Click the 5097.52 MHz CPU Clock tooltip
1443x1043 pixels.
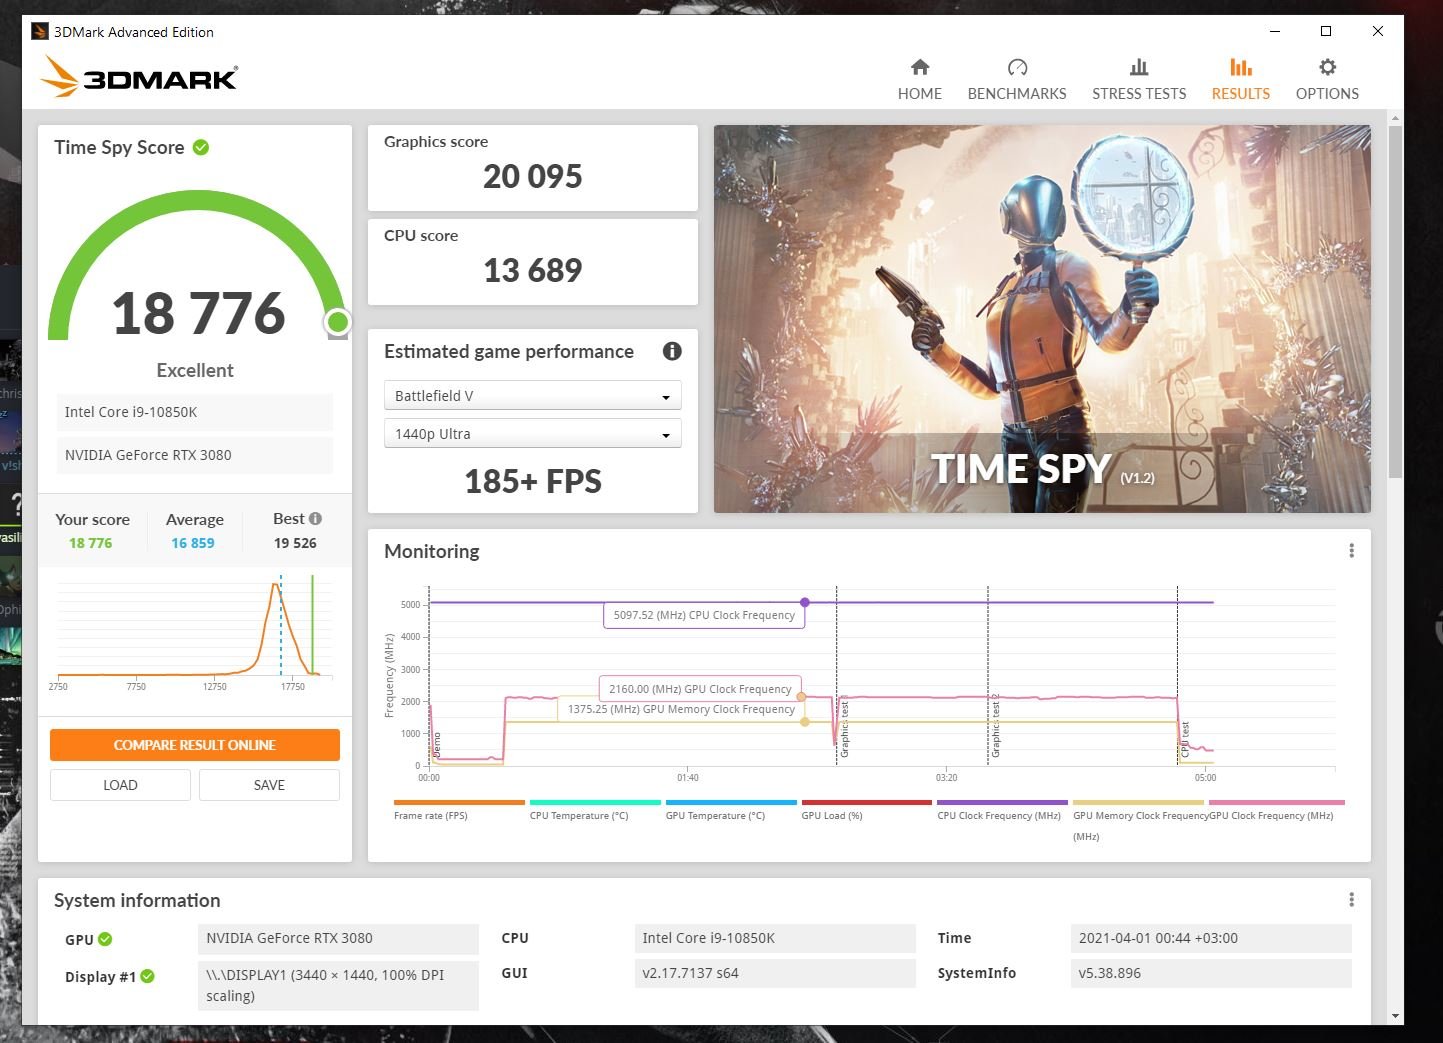[x=704, y=615]
